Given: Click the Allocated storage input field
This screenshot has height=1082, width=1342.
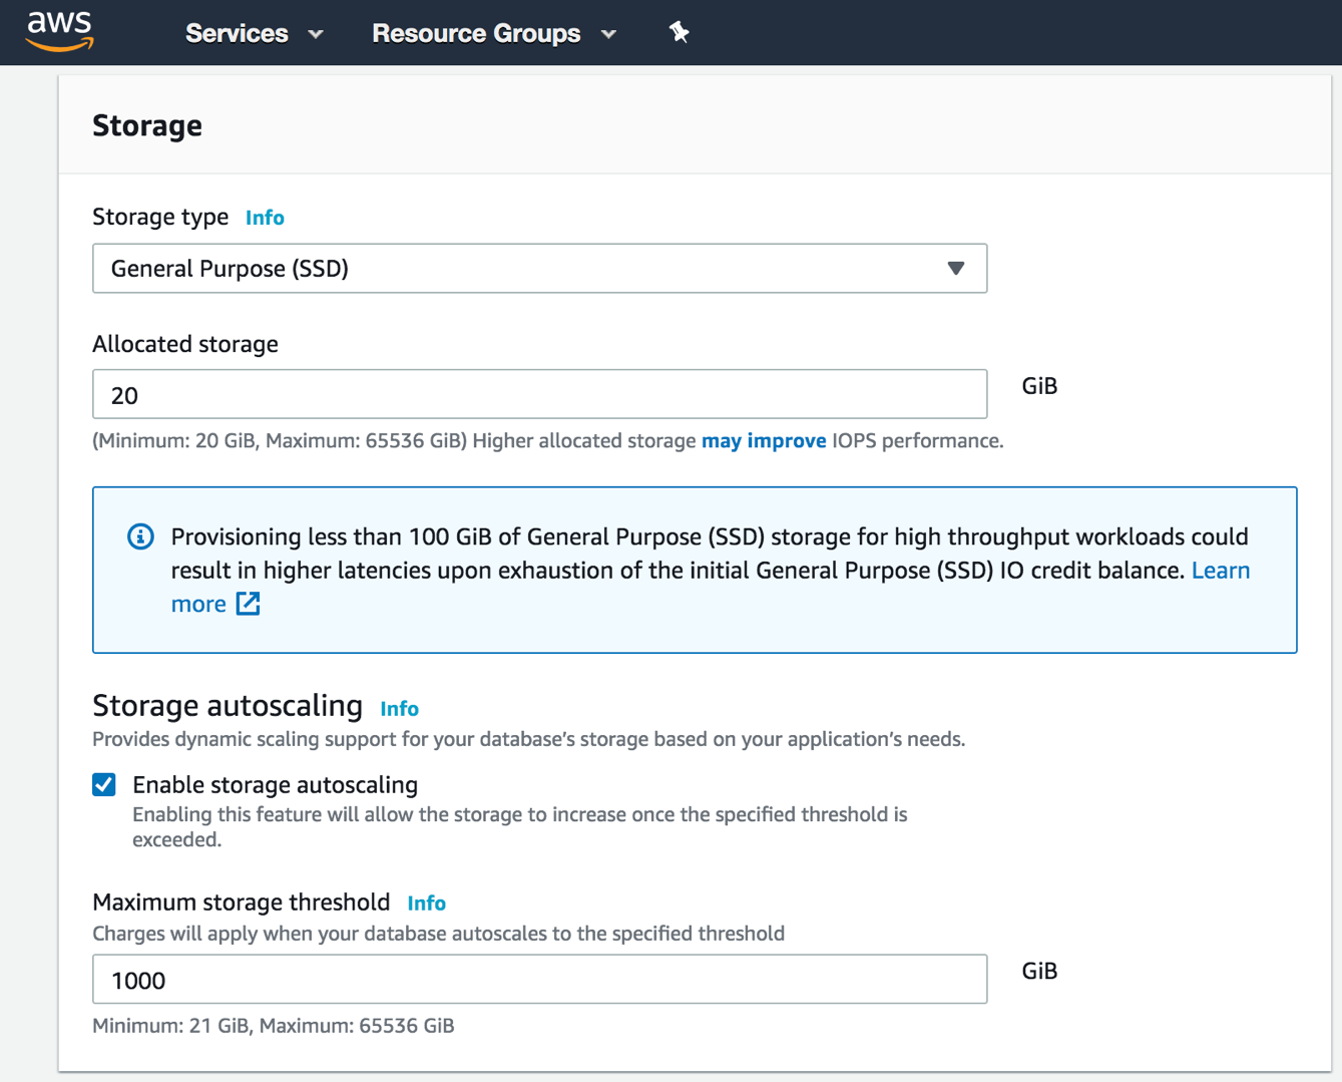Looking at the screenshot, I should [x=540, y=394].
